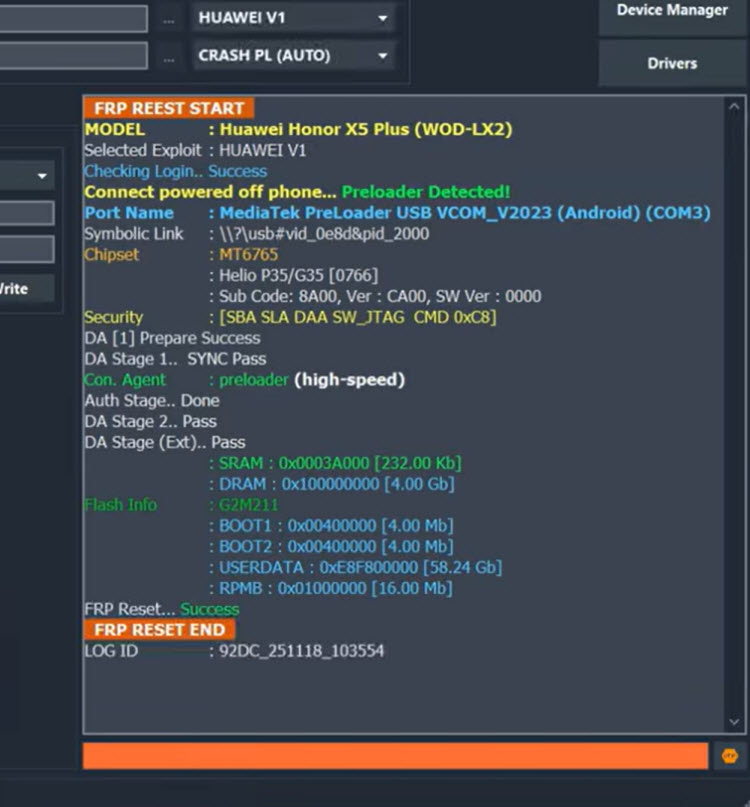Click the Checking Login.. Success line

tap(176, 171)
